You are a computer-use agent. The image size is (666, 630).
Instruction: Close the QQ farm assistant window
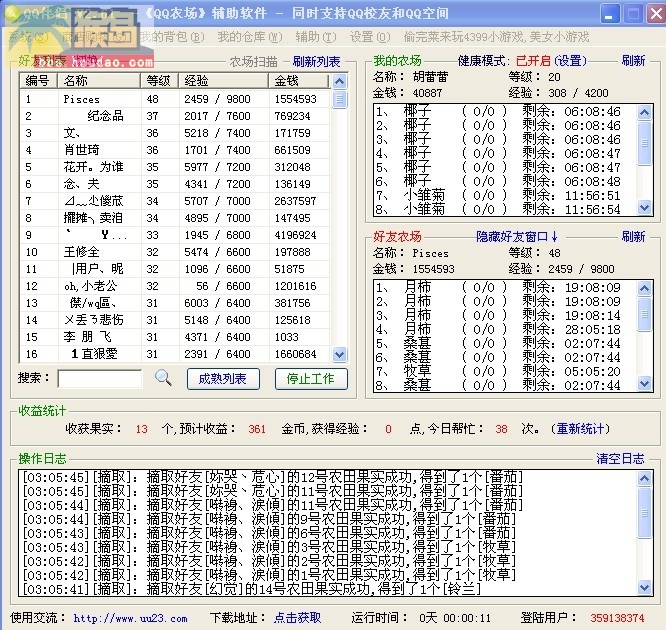coord(656,14)
